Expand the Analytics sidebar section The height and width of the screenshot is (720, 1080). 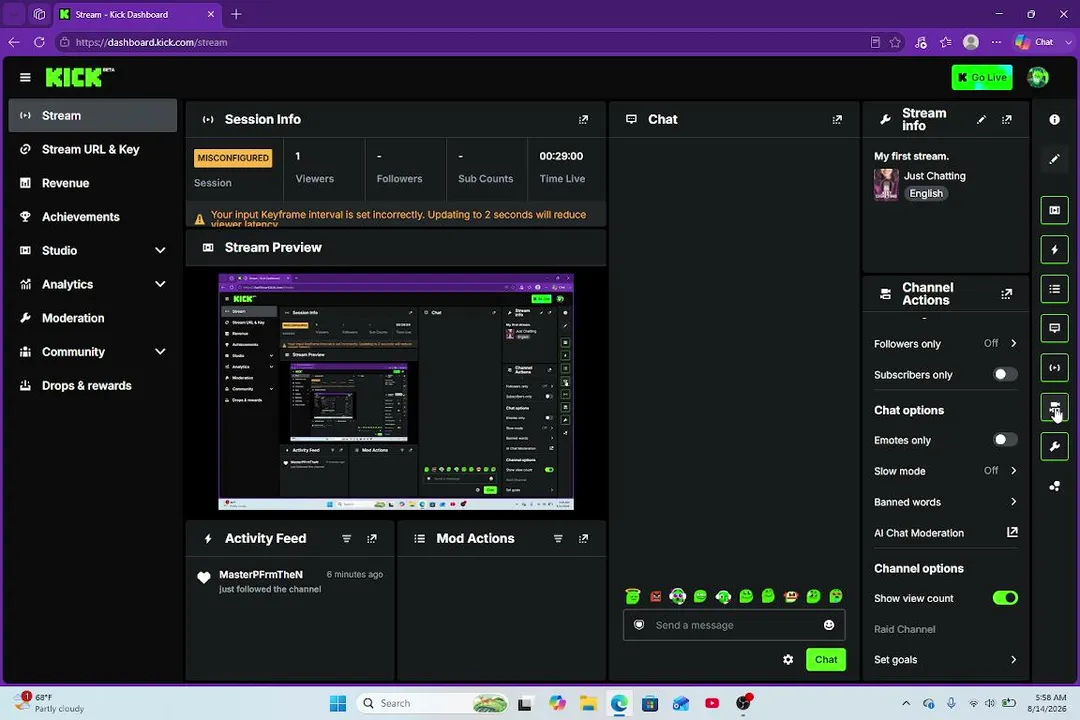[x=160, y=284]
